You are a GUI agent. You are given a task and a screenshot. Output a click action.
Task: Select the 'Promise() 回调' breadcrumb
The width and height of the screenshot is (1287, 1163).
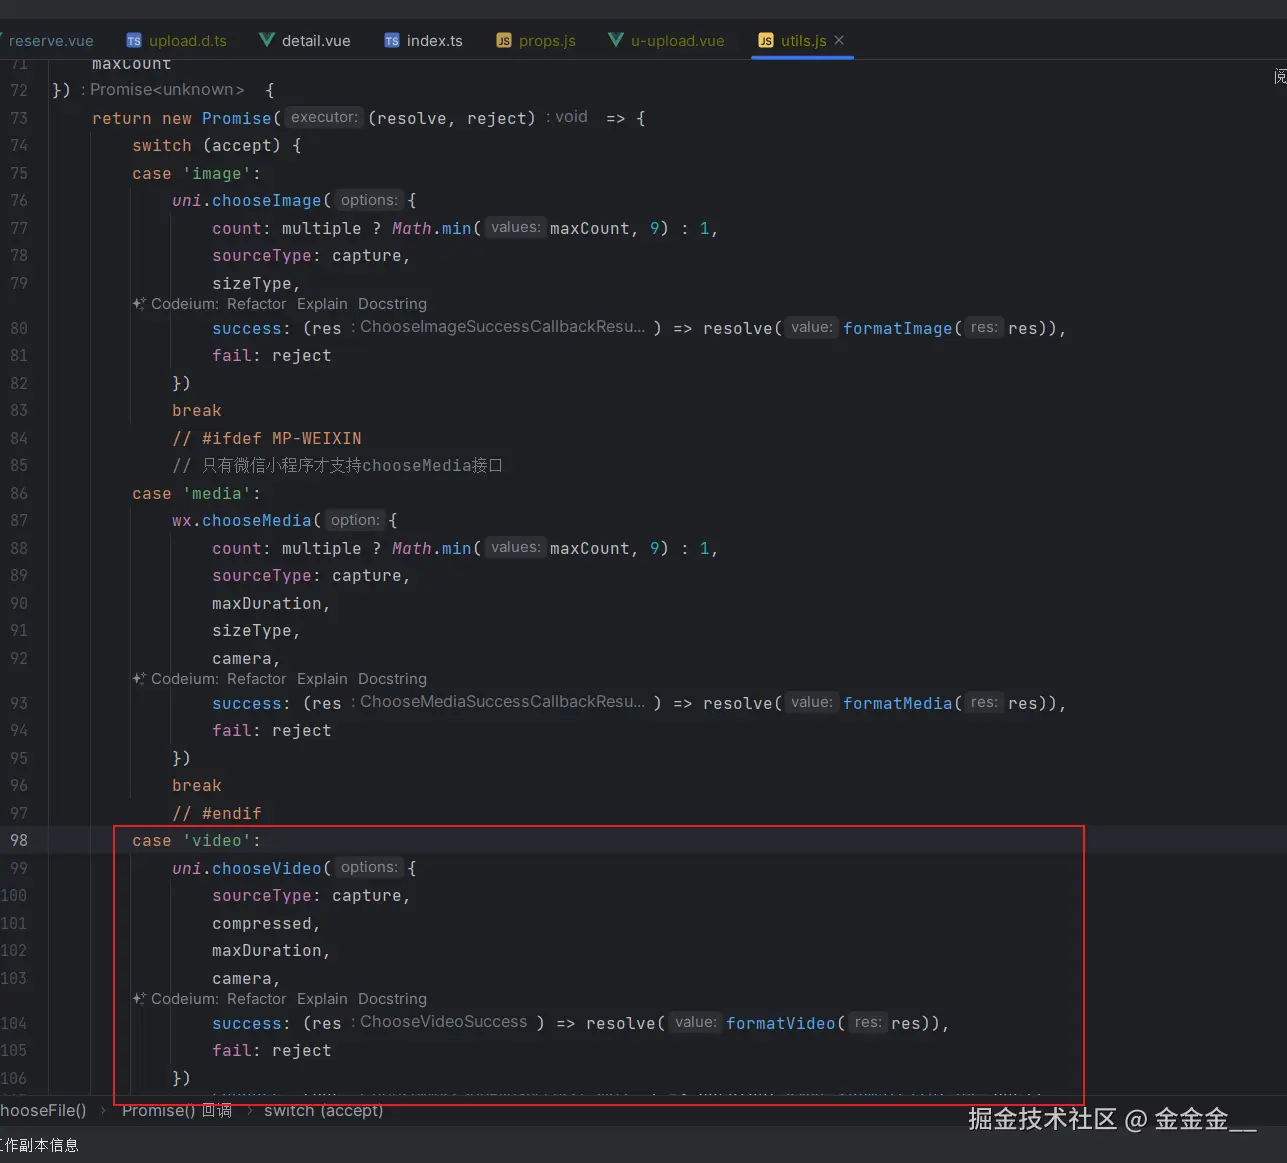[x=177, y=1110]
